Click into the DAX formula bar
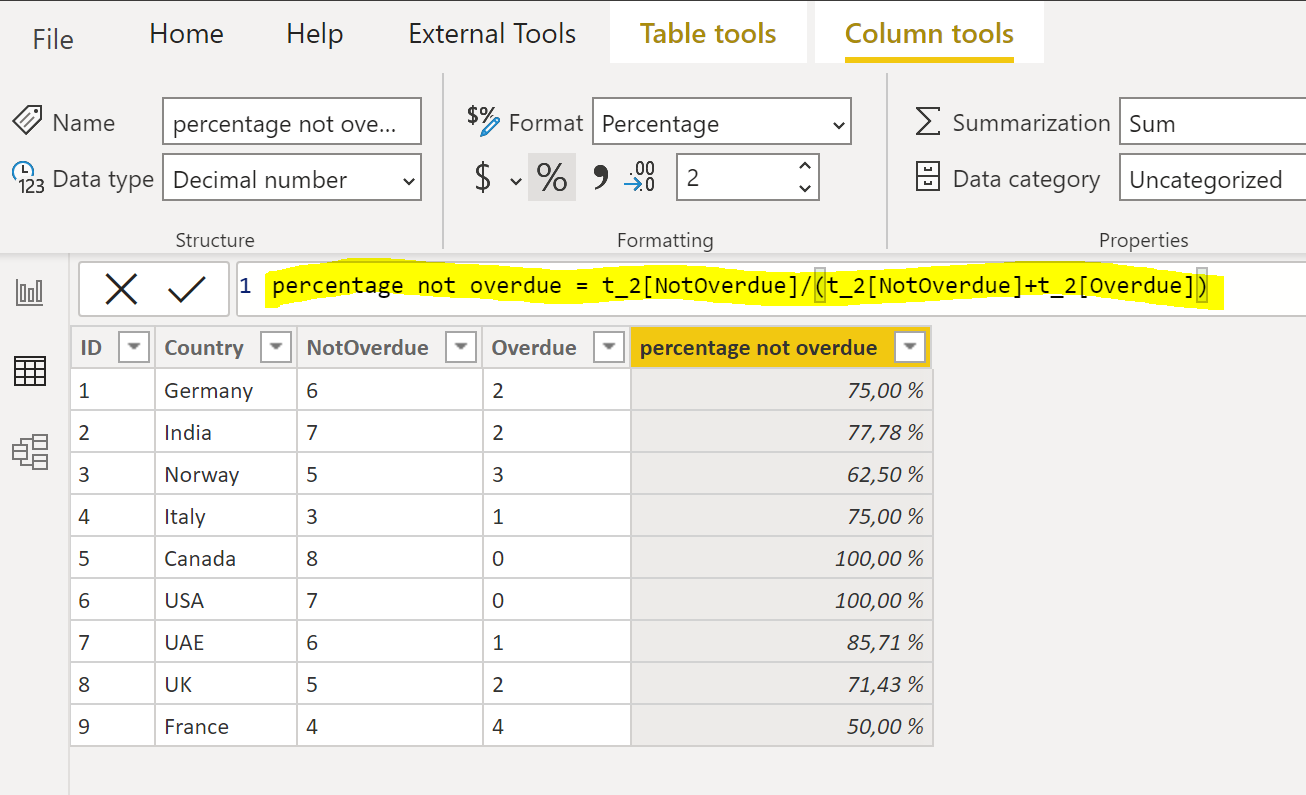This screenshot has height=795, width=1306. pyautogui.click(x=770, y=288)
